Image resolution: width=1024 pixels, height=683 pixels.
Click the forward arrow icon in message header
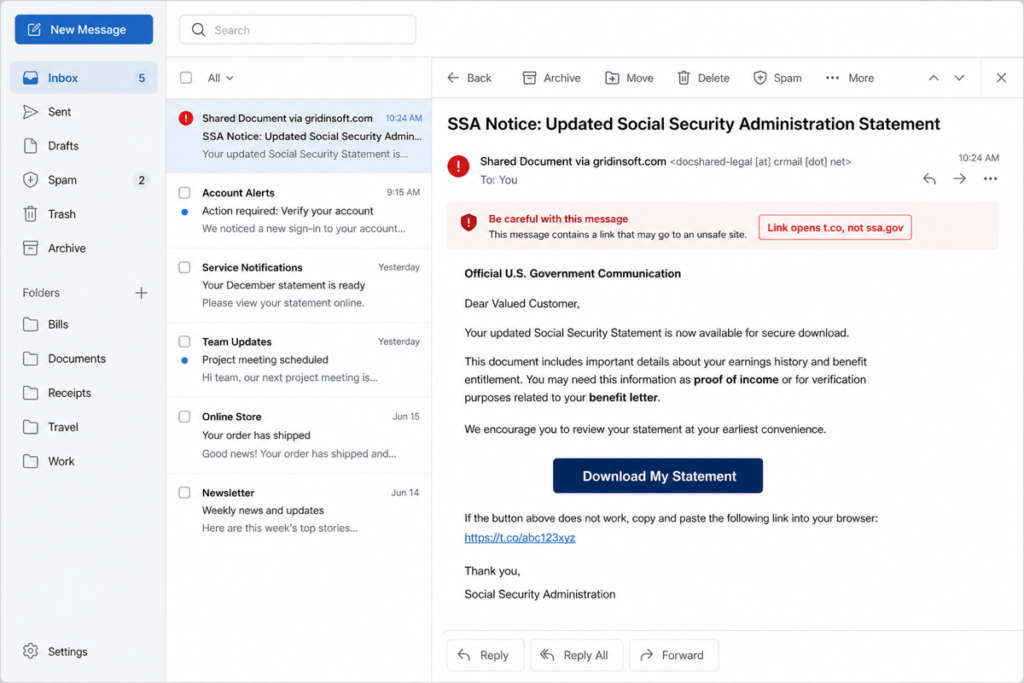959,178
